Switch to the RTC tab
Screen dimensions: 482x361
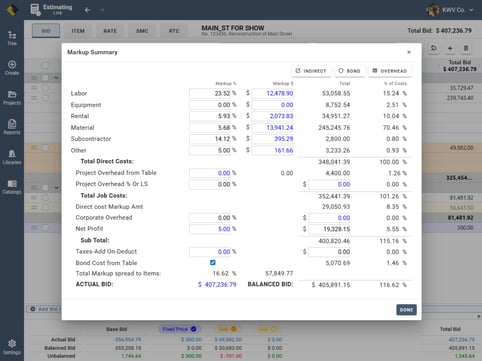click(174, 31)
